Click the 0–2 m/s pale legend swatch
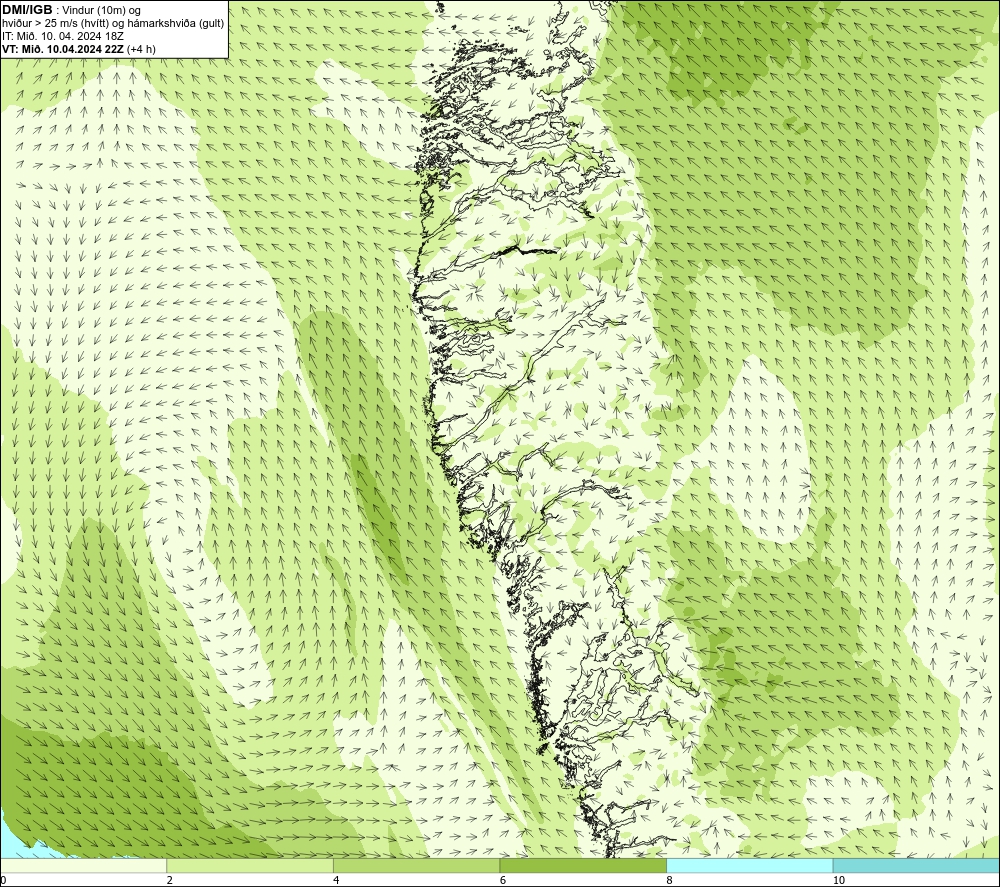This screenshot has width=1000, height=887. coord(84,866)
